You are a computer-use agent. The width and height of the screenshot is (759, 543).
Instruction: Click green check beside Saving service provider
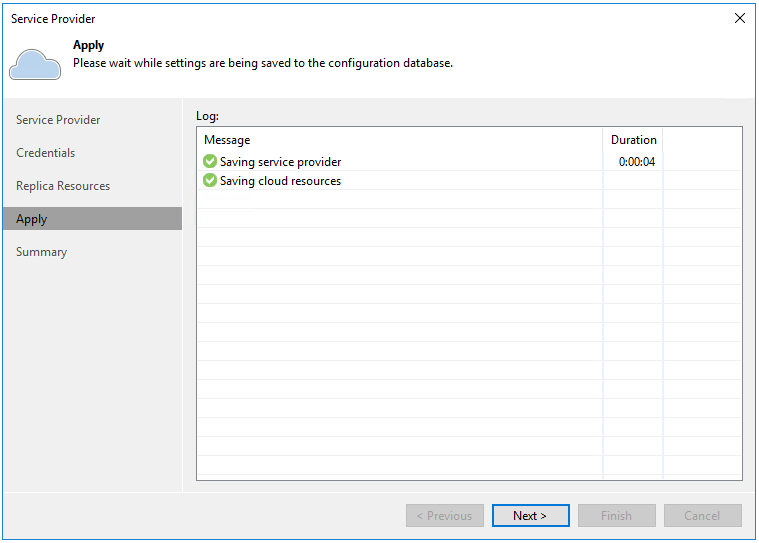click(x=210, y=162)
